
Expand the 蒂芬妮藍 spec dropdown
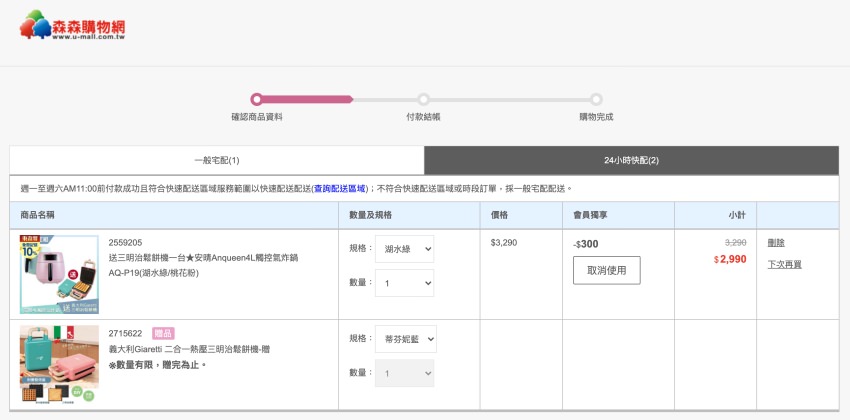click(405, 338)
